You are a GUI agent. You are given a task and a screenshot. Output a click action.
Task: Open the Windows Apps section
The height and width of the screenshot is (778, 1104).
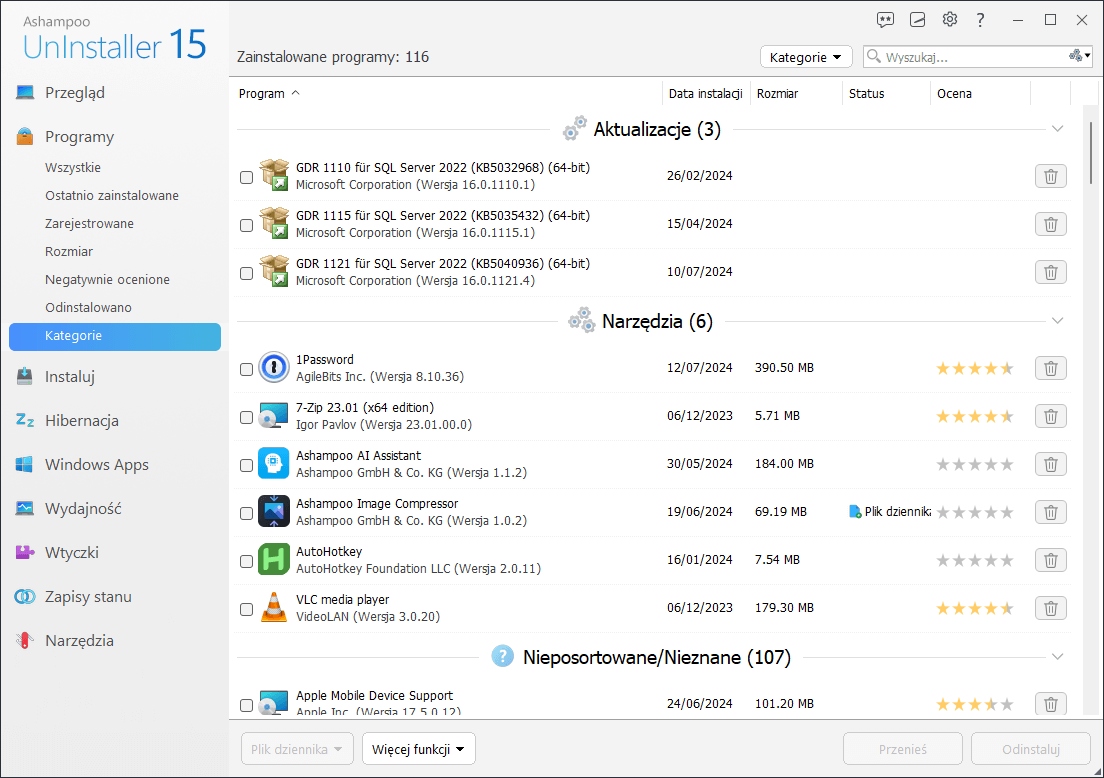pyautogui.click(x=96, y=465)
